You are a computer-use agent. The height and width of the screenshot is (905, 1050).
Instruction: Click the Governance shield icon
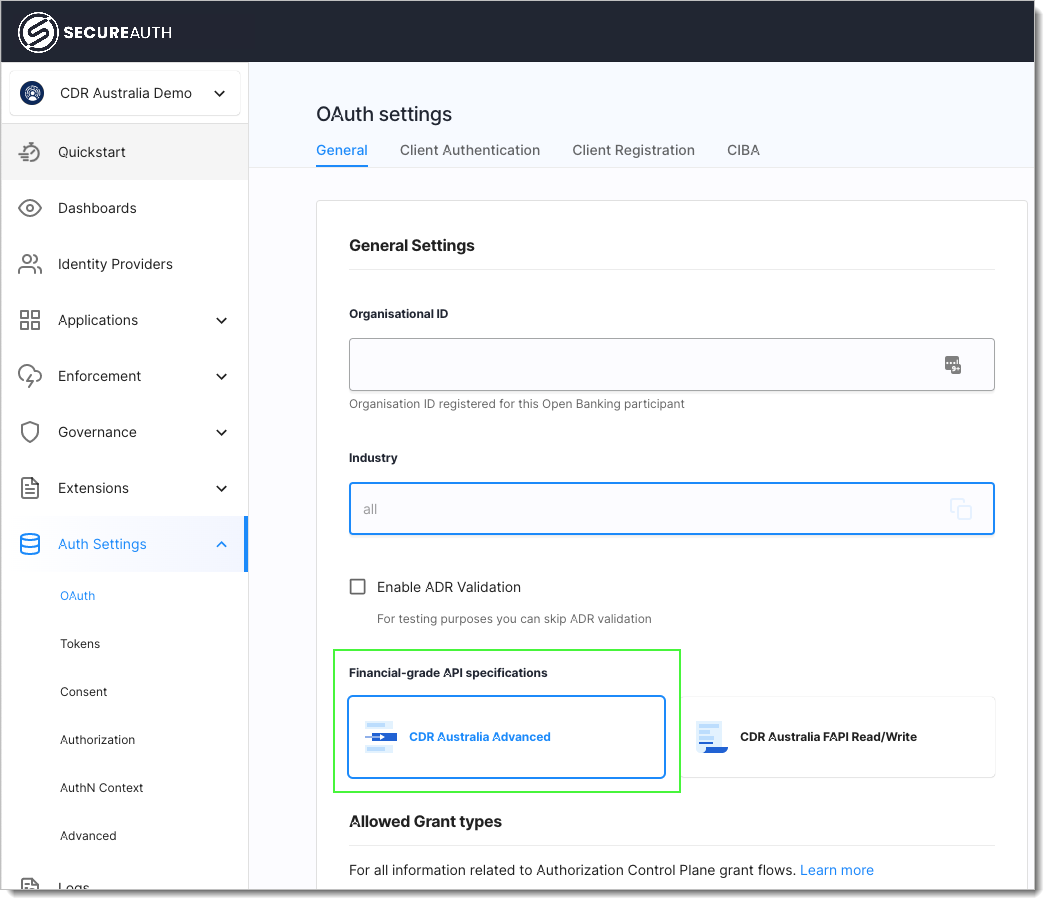[29, 432]
